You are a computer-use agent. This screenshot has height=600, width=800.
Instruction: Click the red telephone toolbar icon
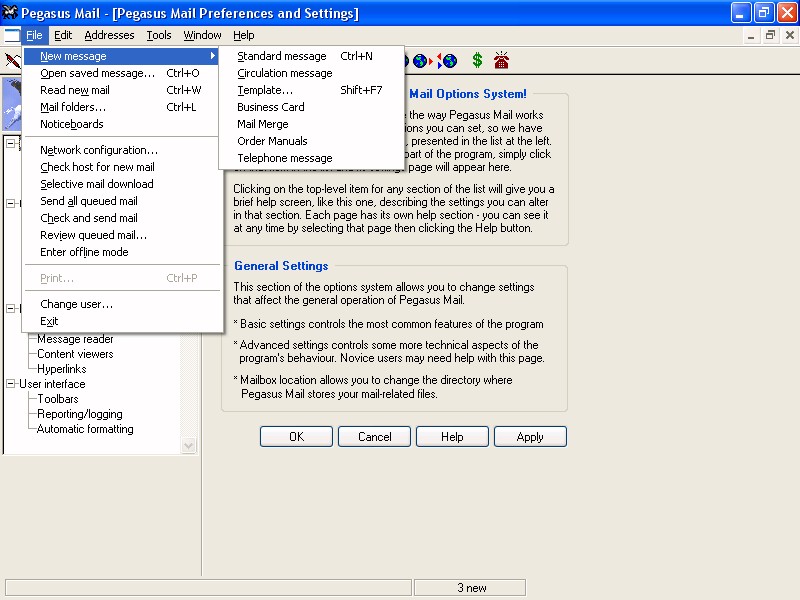coord(502,60)
